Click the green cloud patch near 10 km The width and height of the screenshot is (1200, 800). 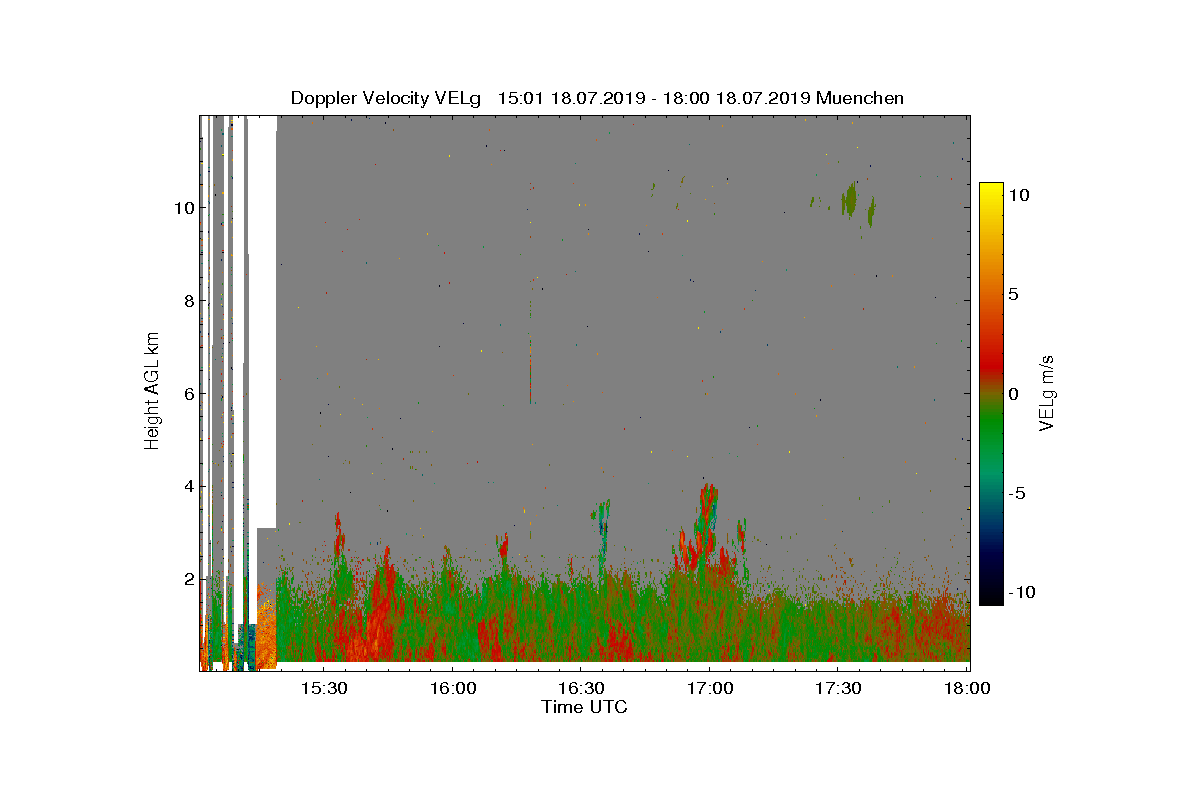pos(850,199)
